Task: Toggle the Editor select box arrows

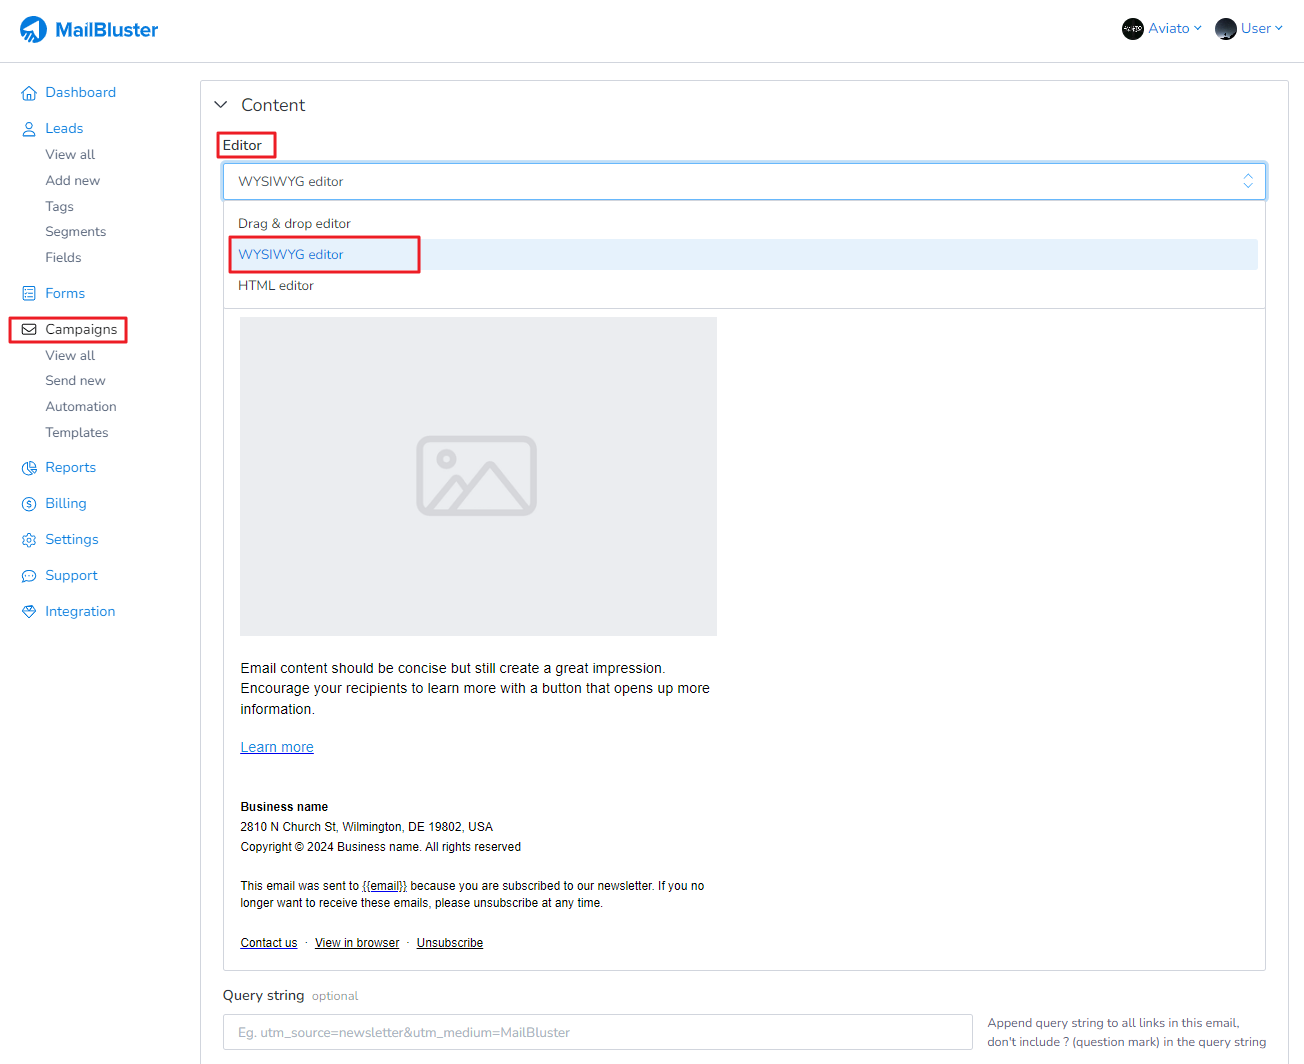Action: pos(1247,181)
